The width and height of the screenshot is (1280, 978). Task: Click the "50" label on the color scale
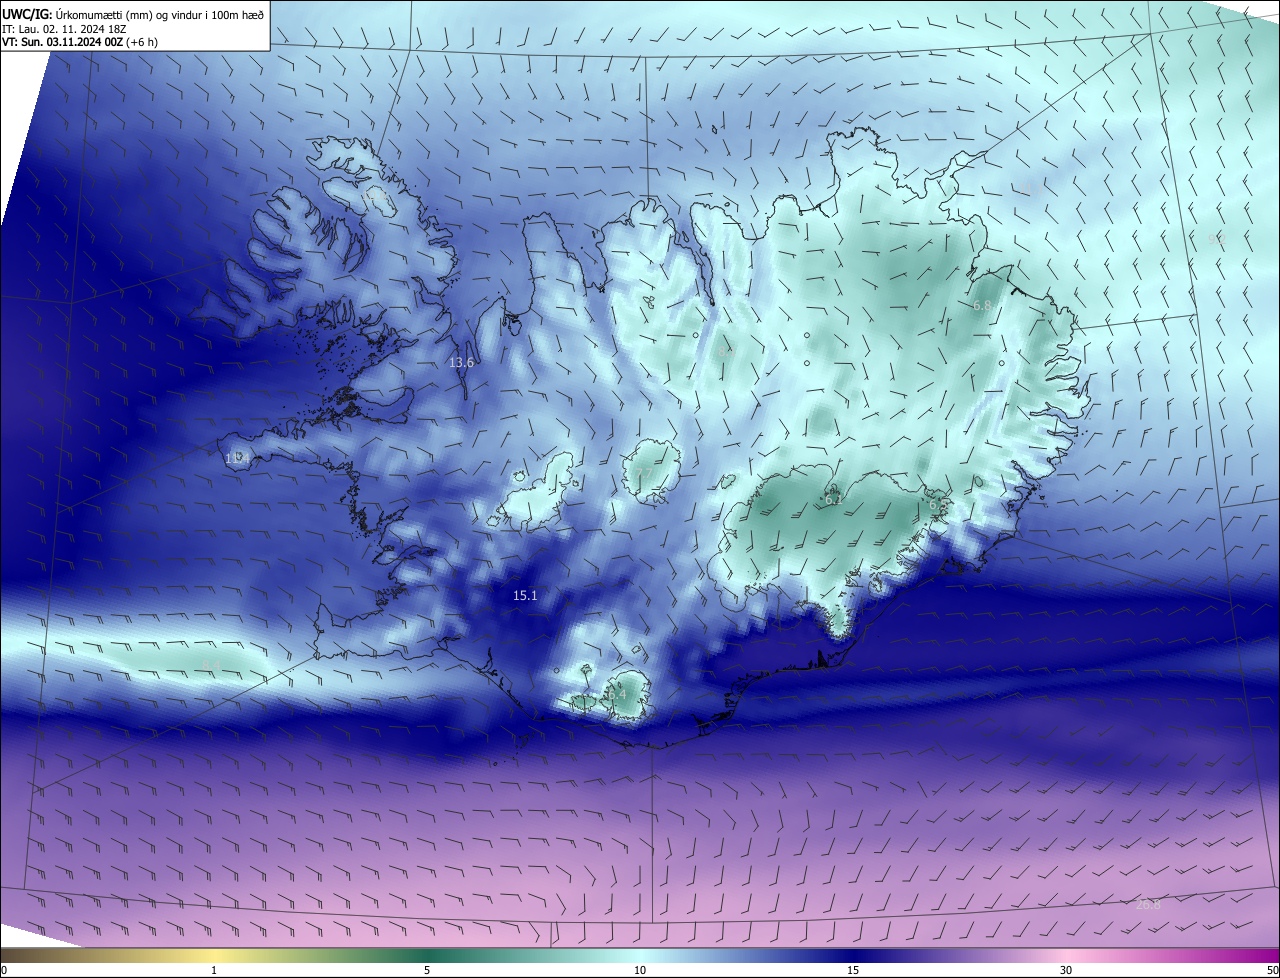coord(1272,970)
